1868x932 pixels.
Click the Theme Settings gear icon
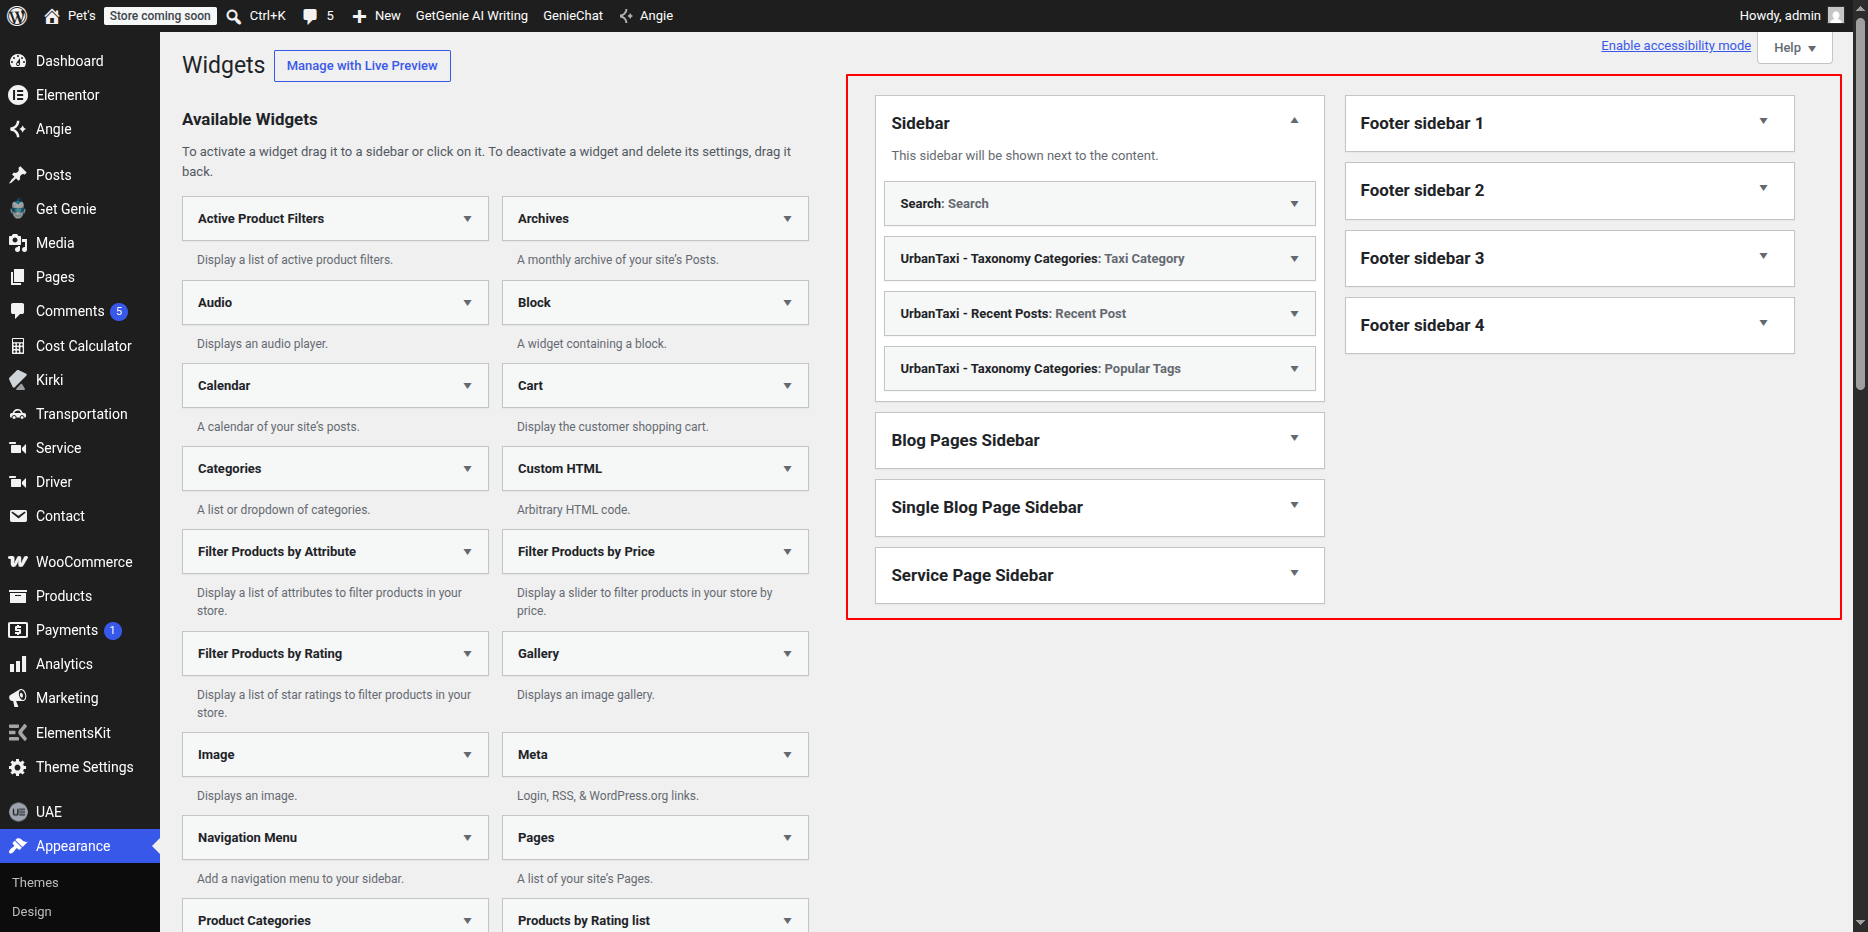18,767
